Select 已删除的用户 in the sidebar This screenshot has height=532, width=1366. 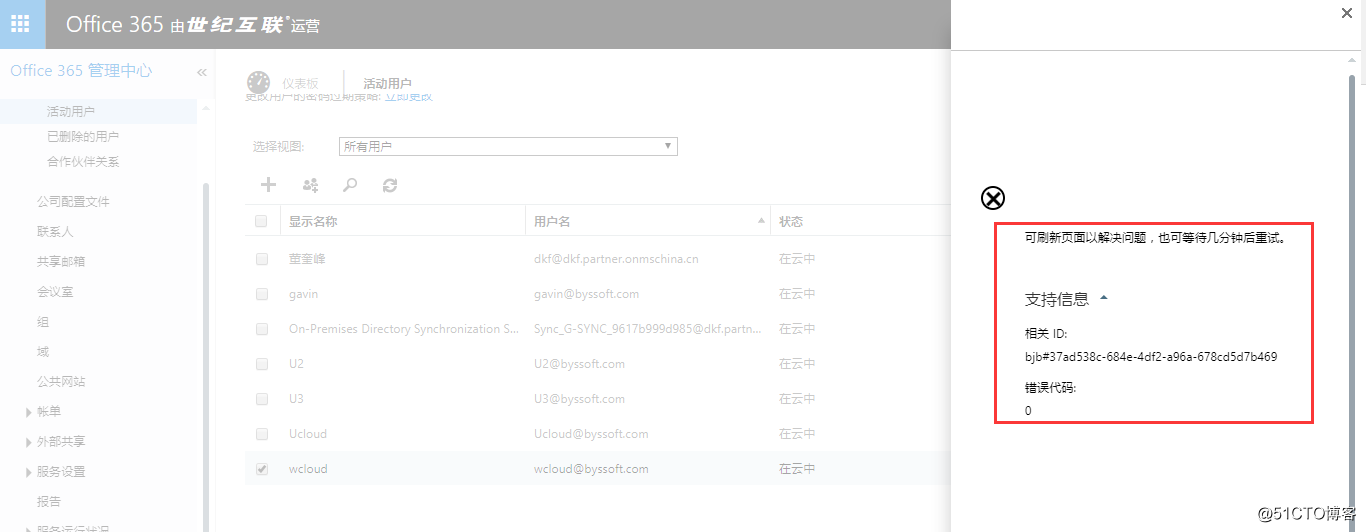83,136
